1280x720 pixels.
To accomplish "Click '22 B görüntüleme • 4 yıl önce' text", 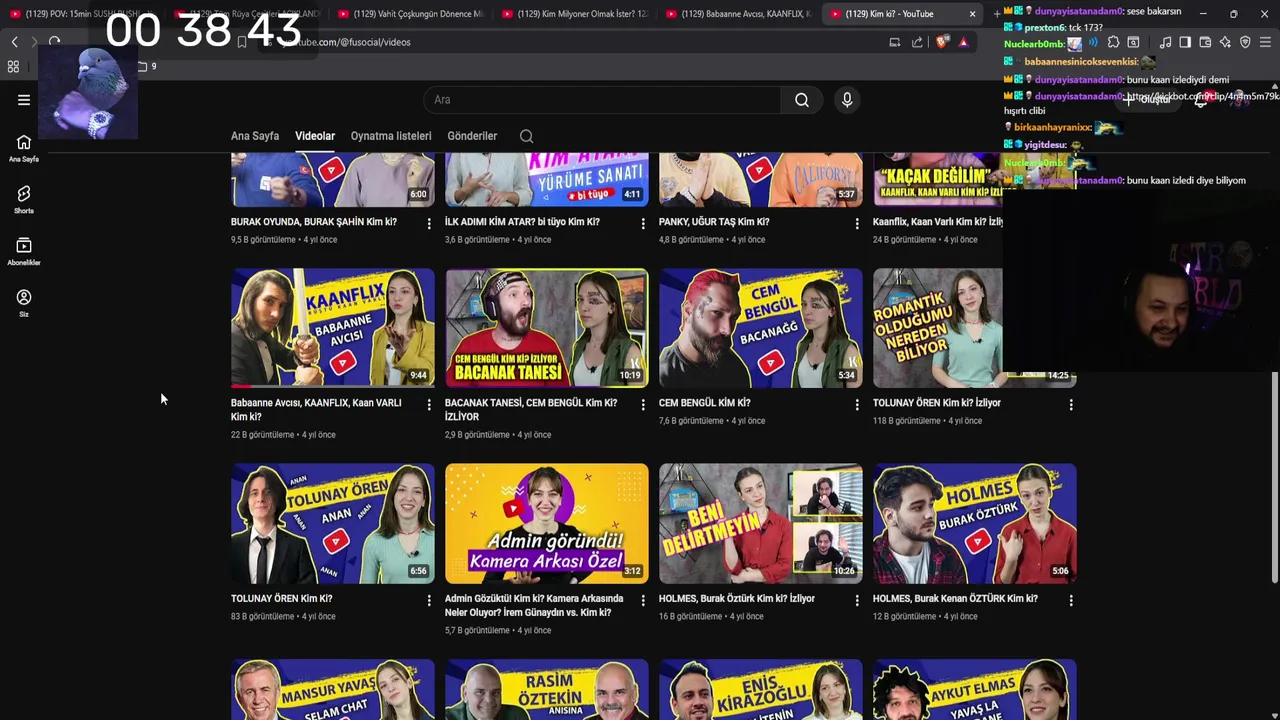I will coord(283,435).
